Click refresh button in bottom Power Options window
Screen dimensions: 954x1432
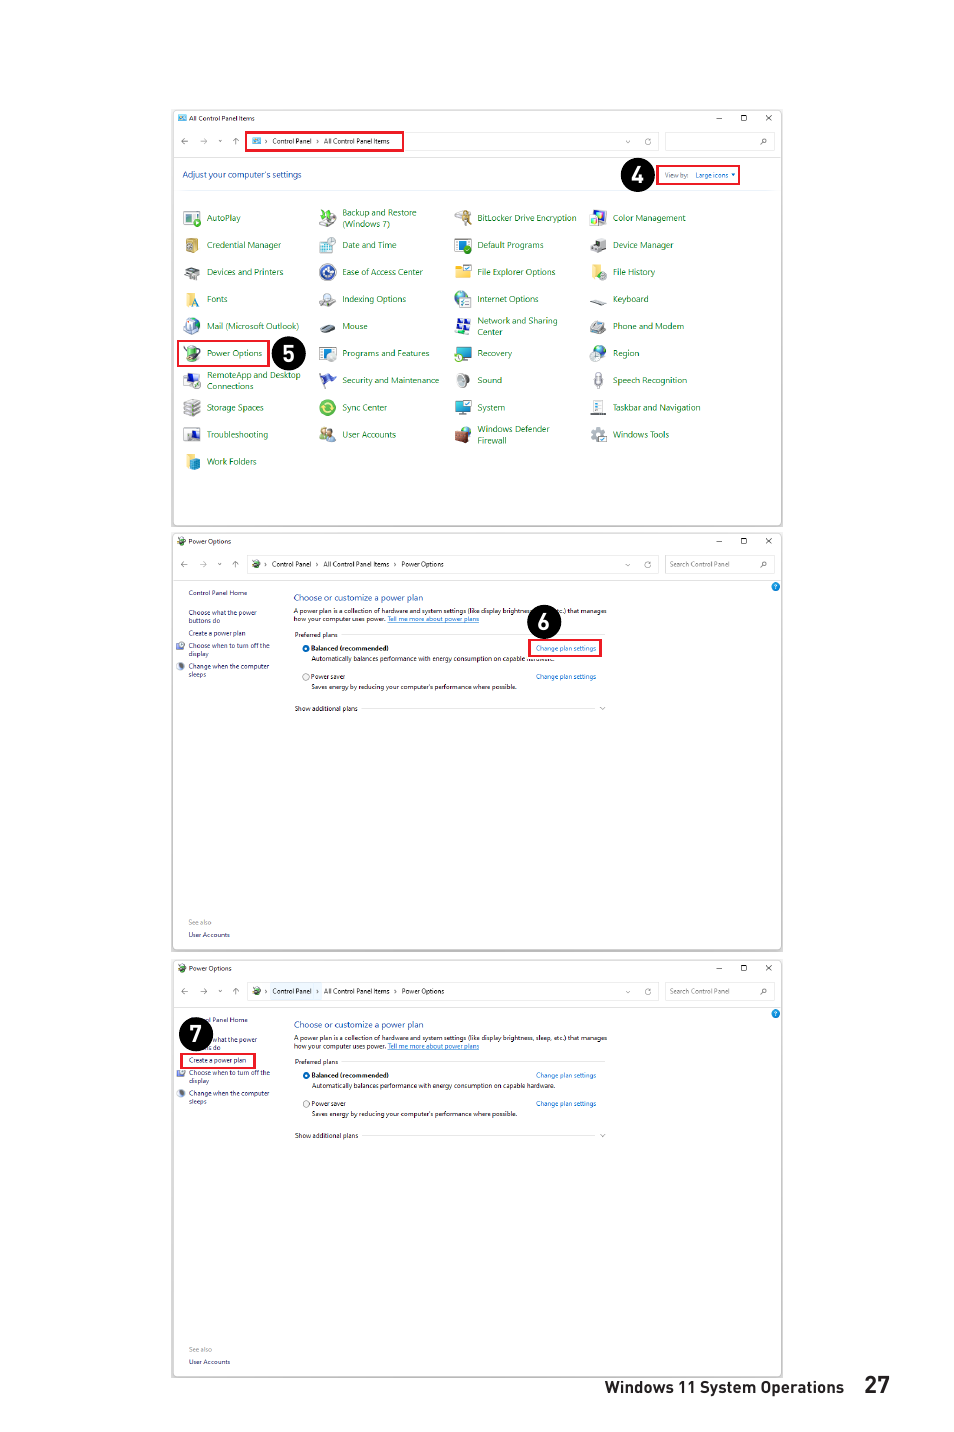tap(648, 992)
